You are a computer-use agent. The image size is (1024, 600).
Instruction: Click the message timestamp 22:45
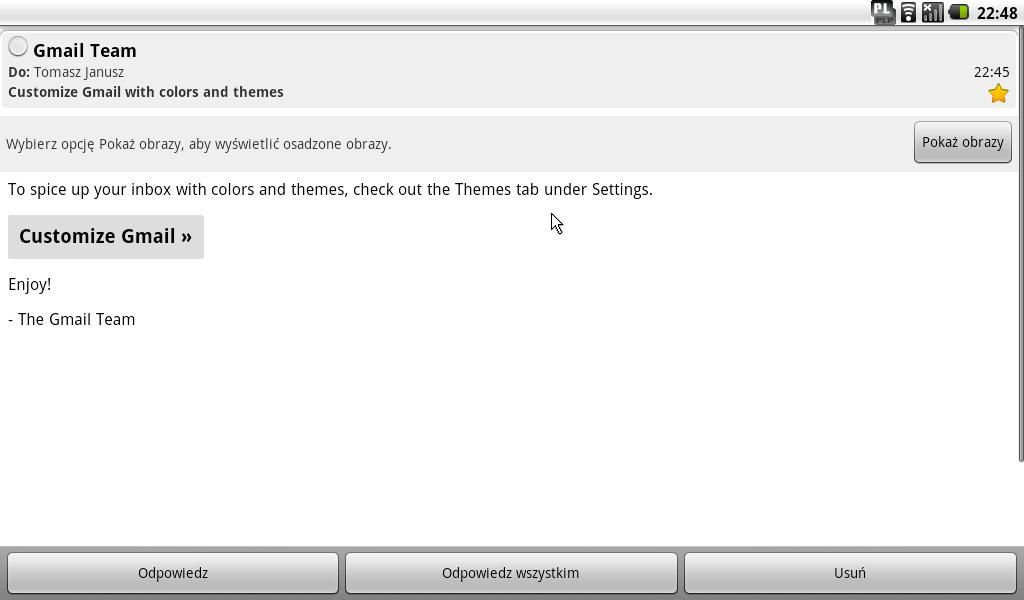tap(991, 72)
